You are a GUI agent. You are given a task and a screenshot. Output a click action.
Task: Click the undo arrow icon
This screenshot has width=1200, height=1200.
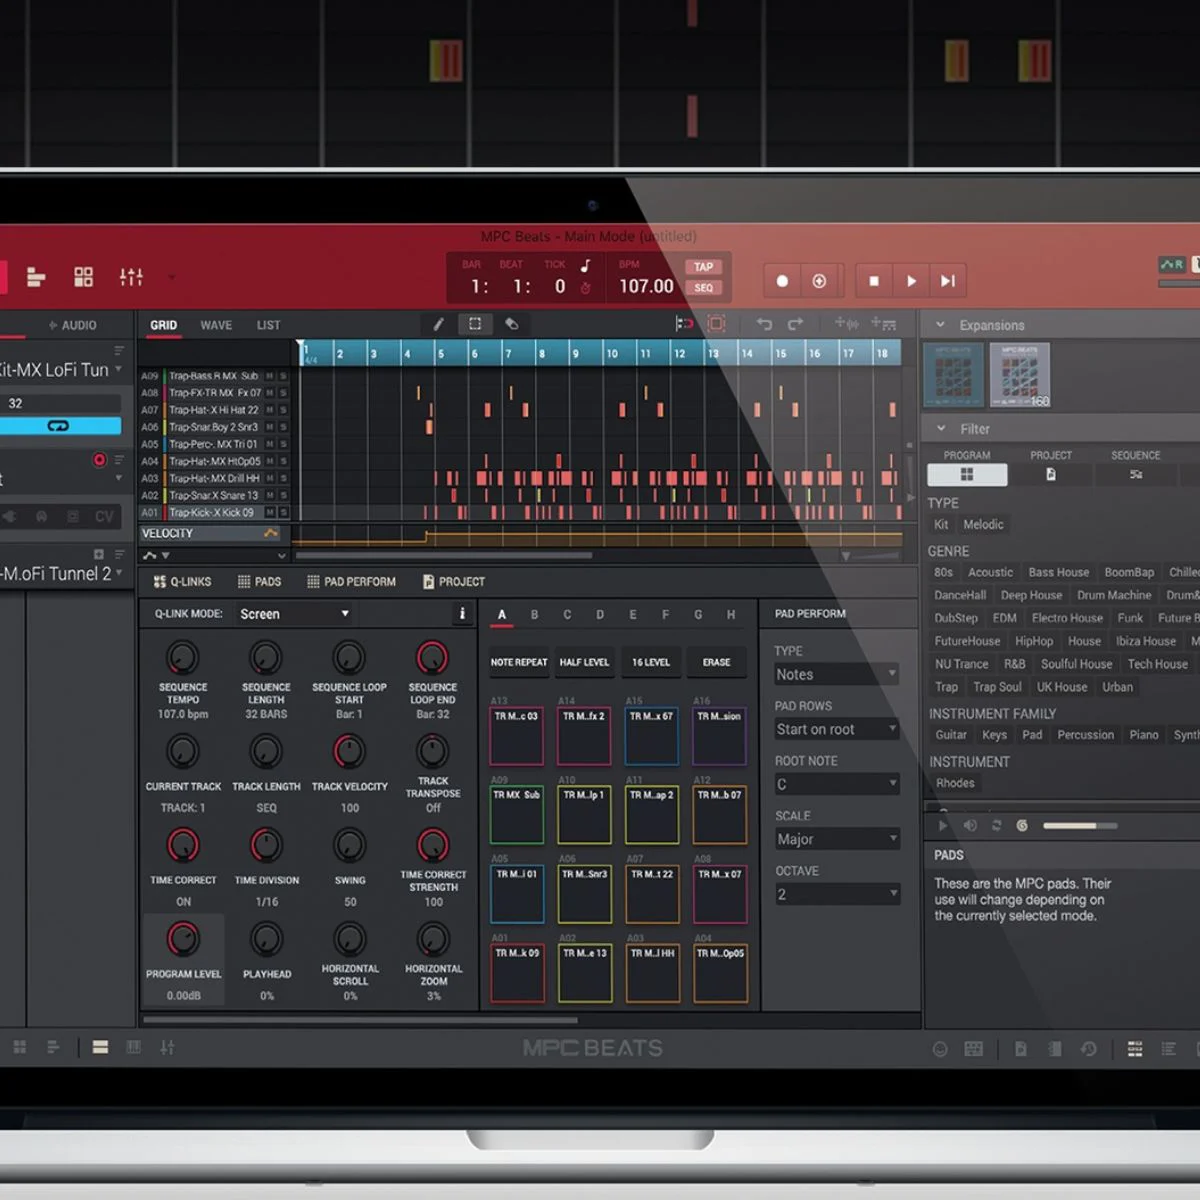[764, 324]
